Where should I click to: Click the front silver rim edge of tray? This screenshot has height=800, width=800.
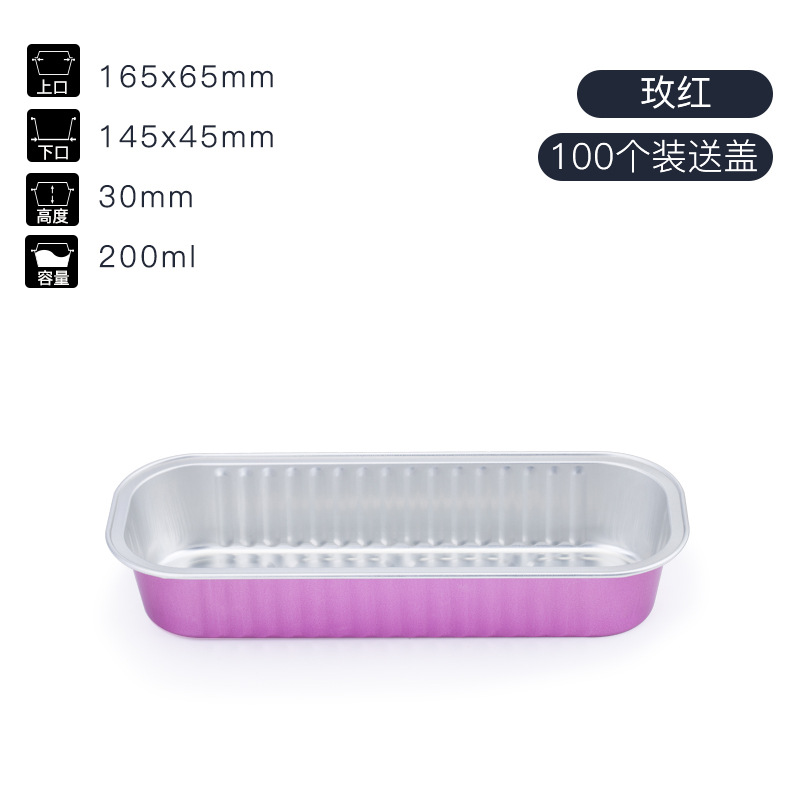398,572
